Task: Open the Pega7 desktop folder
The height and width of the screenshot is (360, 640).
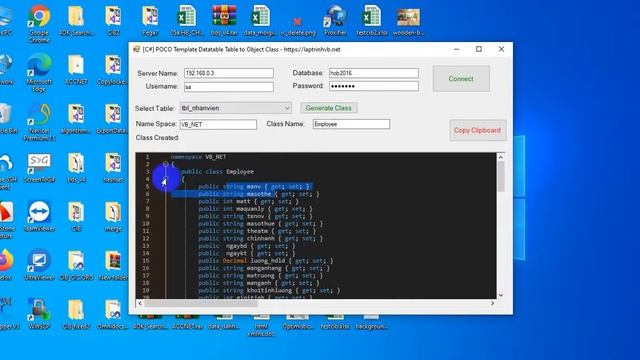Action: tap(150, 20)
